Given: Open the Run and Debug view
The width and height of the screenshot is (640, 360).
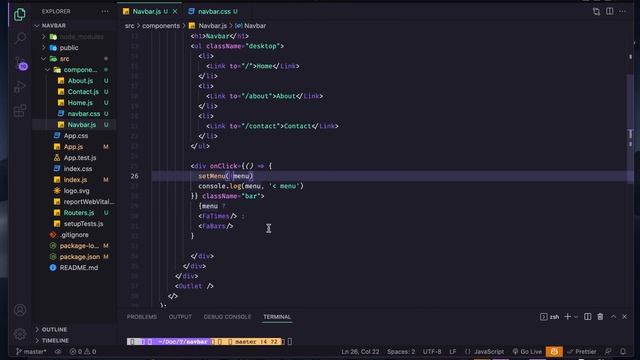Looking at the screenshot, I should pos(20,87).
